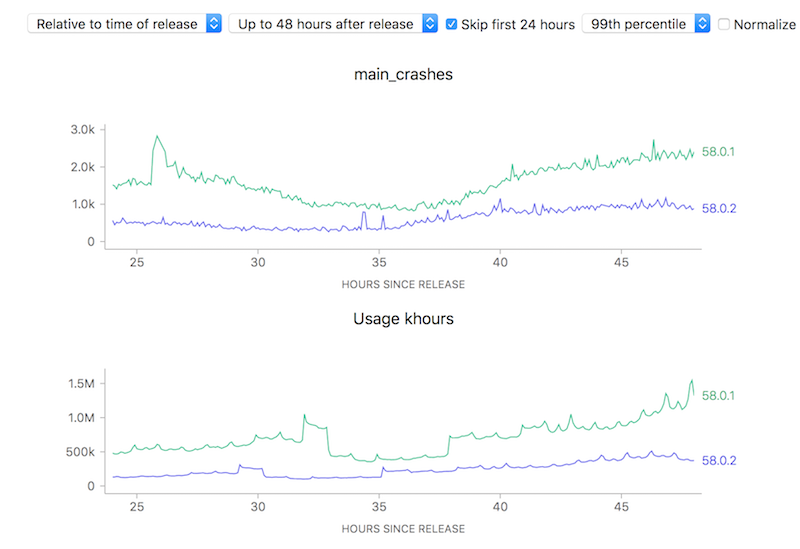Select the 58.0.2 legend label in main_crashes
Viewport: 800px width, 549px height.
tap(719, 208)
